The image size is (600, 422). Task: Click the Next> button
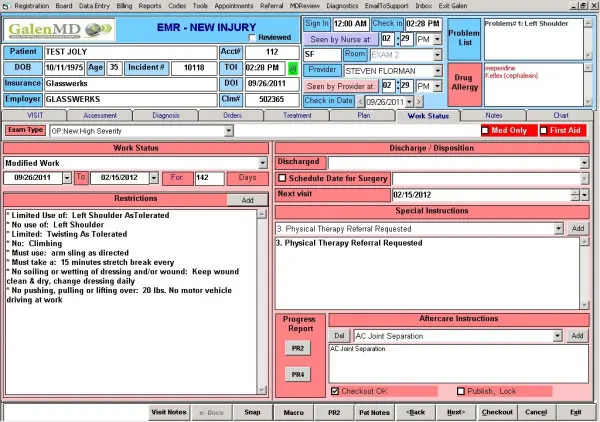point(456,412)
